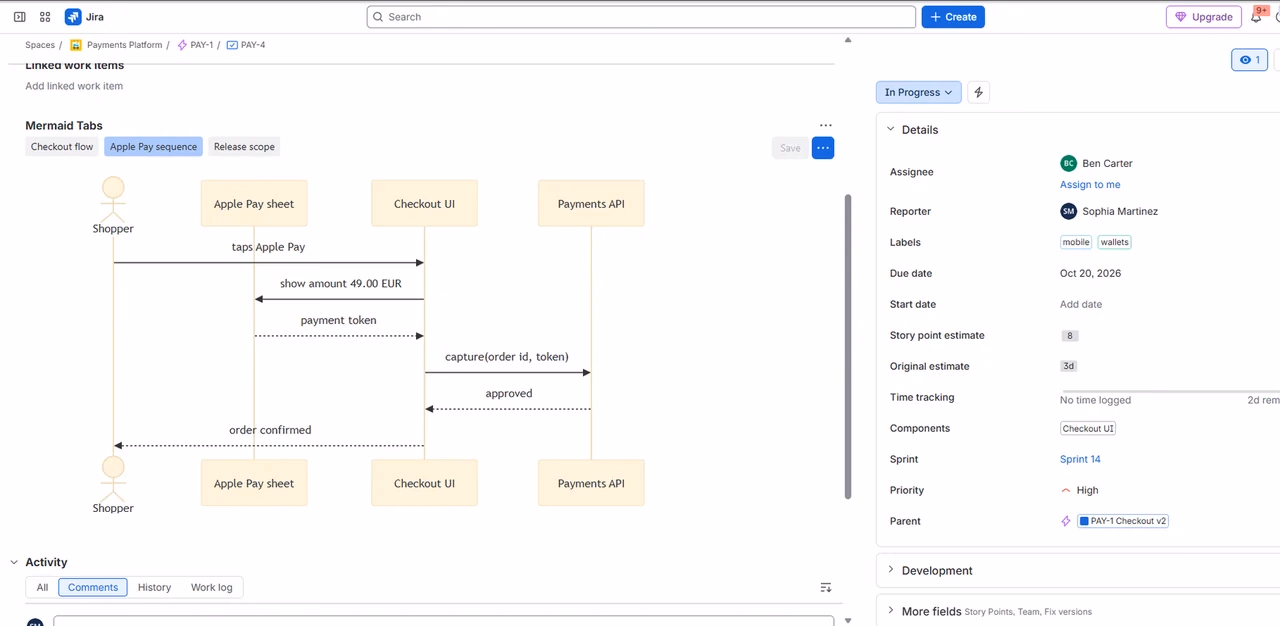Click 'show amount 49.00 EUR' message text
Viewport: 1280px width, 626px height.
click(x=340, y=284)
